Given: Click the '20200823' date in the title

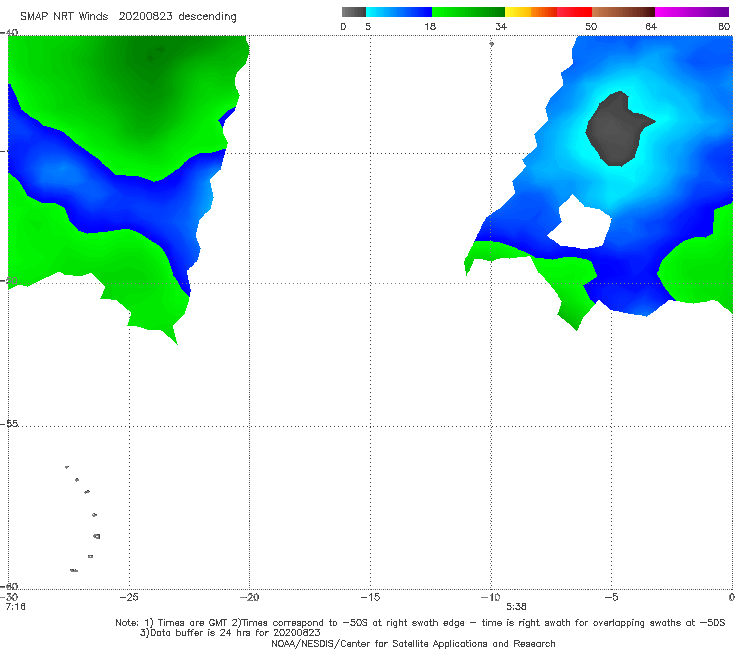Looking at the screenshot, I should pyautogui.click(x=145, y=16).
